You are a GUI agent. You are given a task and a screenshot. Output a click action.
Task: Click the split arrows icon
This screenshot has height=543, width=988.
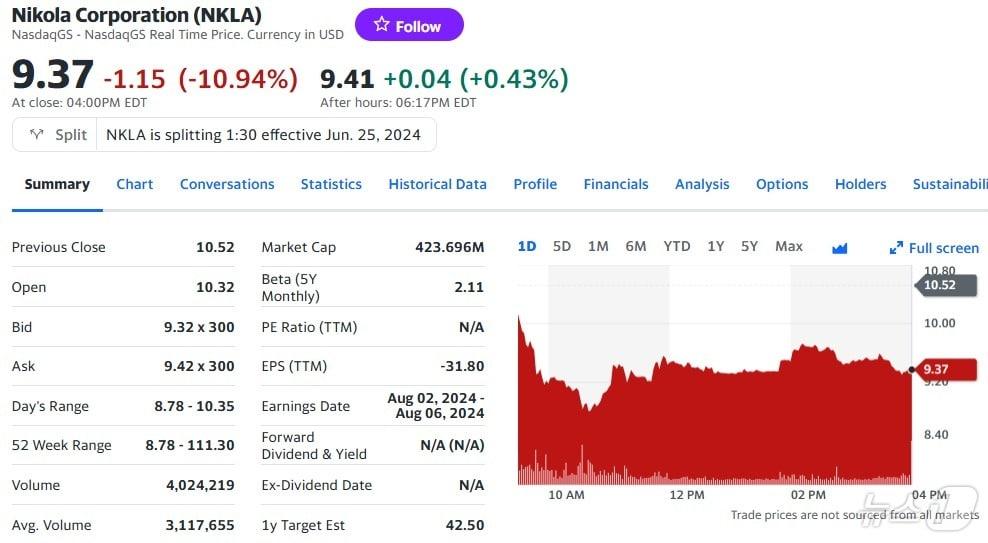tap(37, 134)
